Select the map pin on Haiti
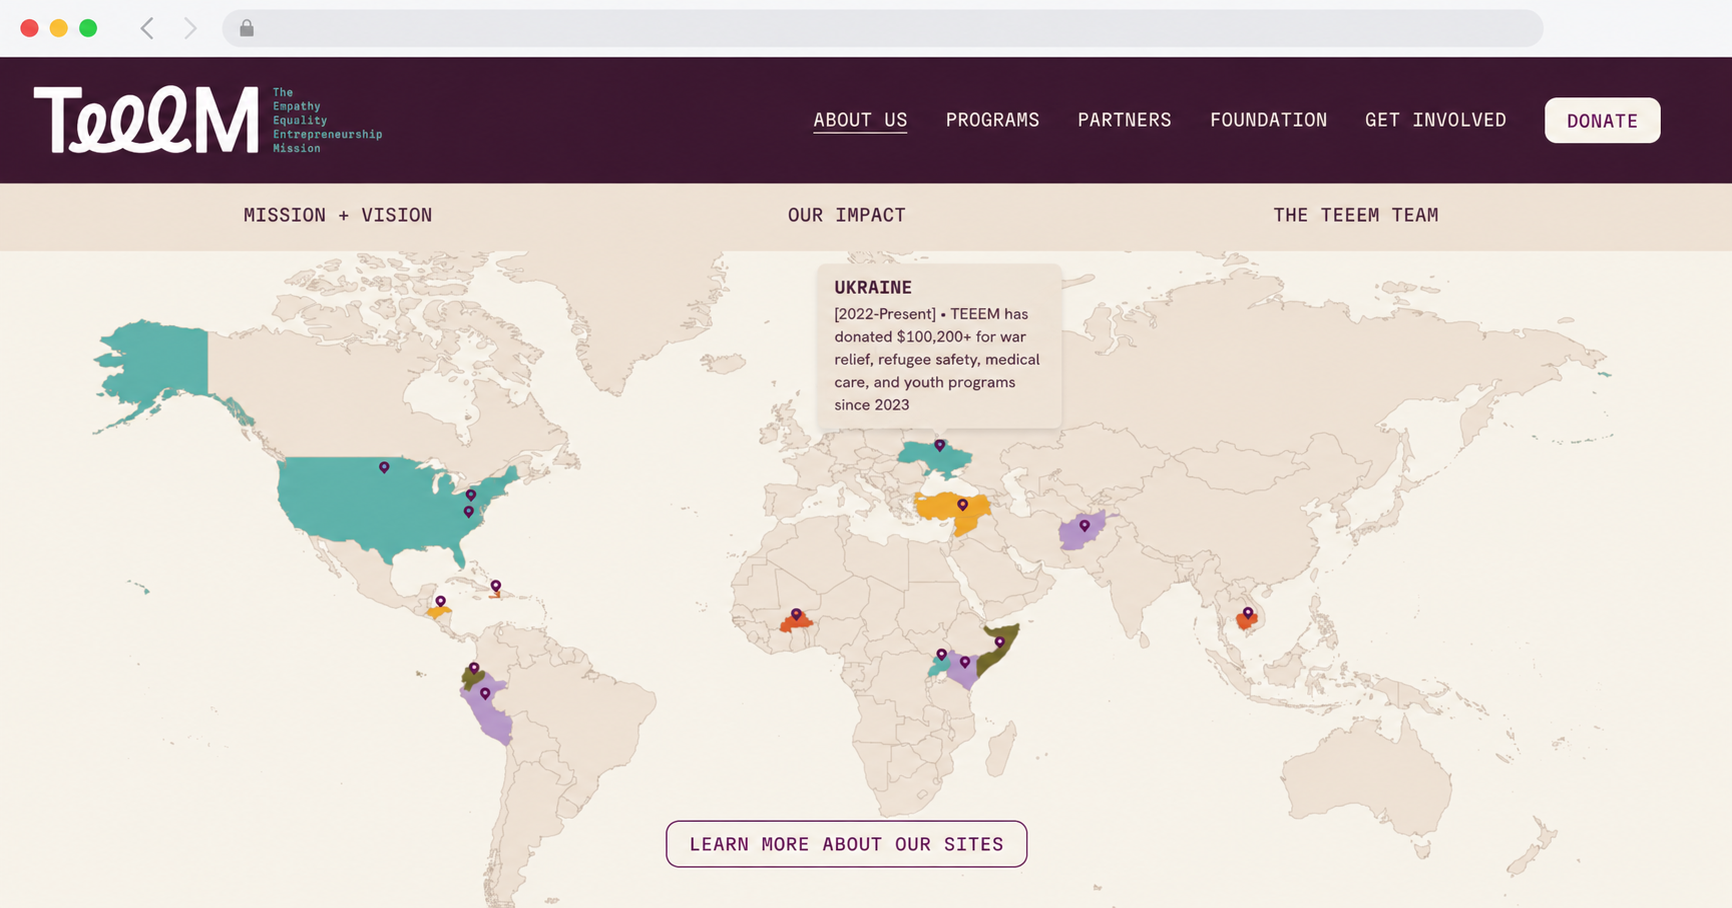1732x908 pixels. coord(496,586)
